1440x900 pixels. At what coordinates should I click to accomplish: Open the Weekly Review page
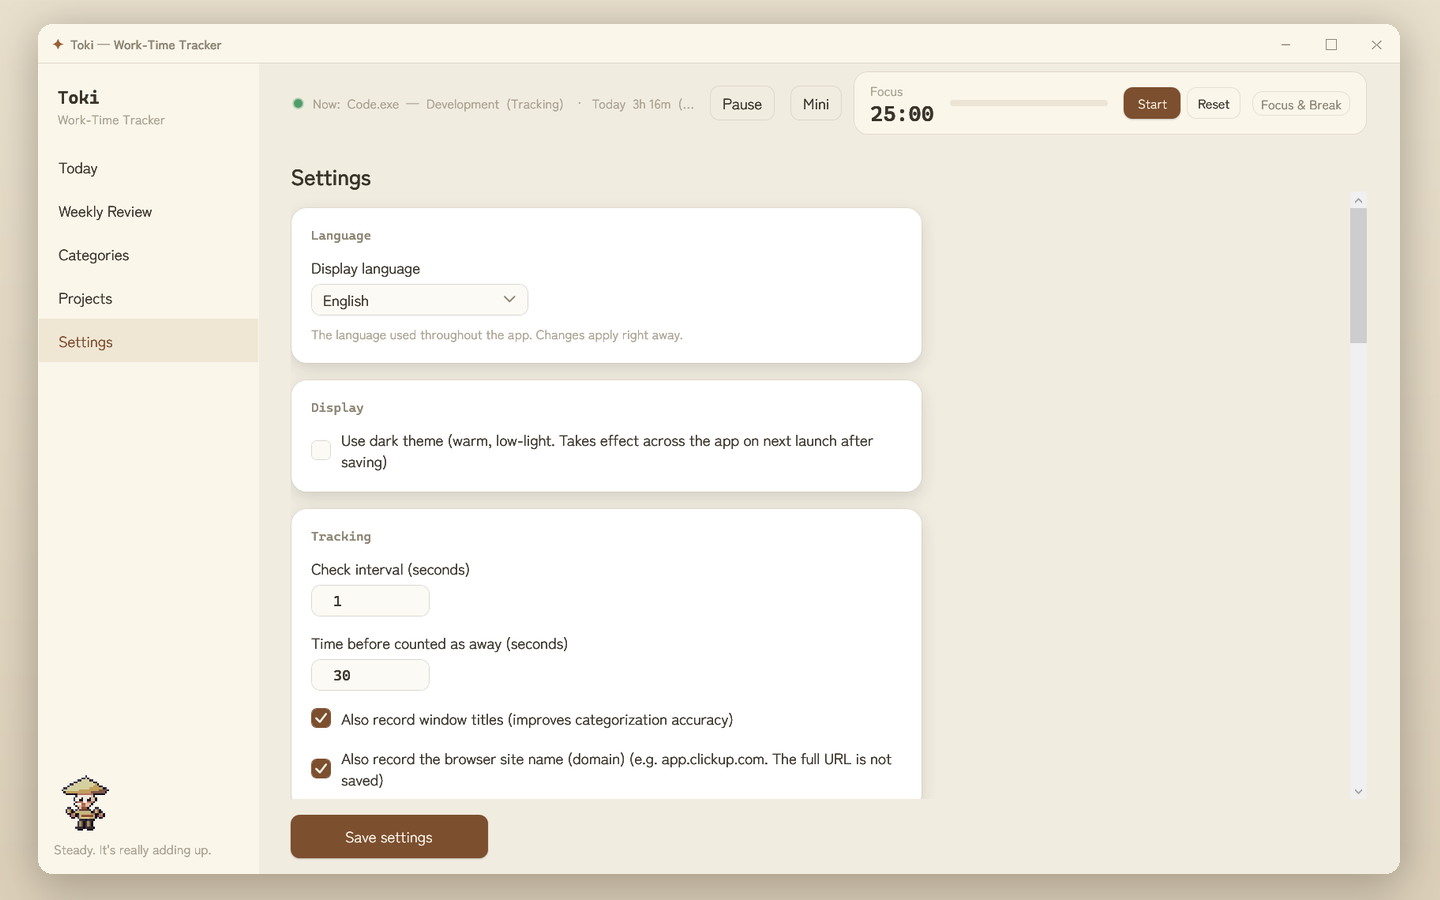point(148,212)
